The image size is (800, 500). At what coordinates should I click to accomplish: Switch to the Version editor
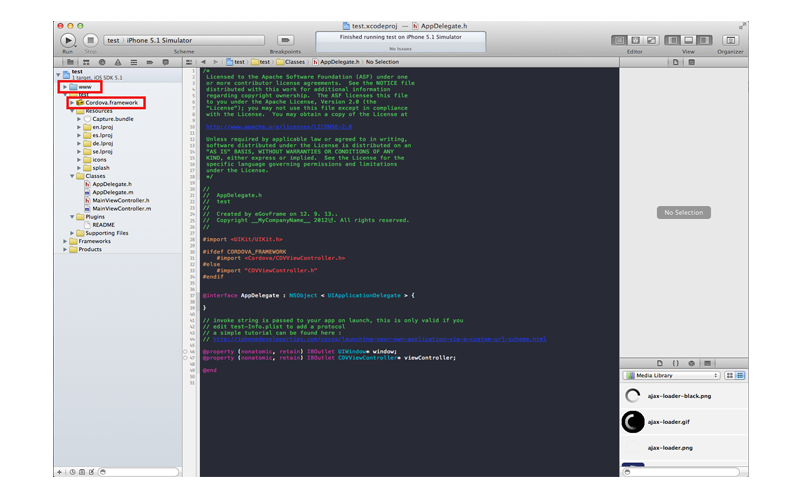pos(651,40)
